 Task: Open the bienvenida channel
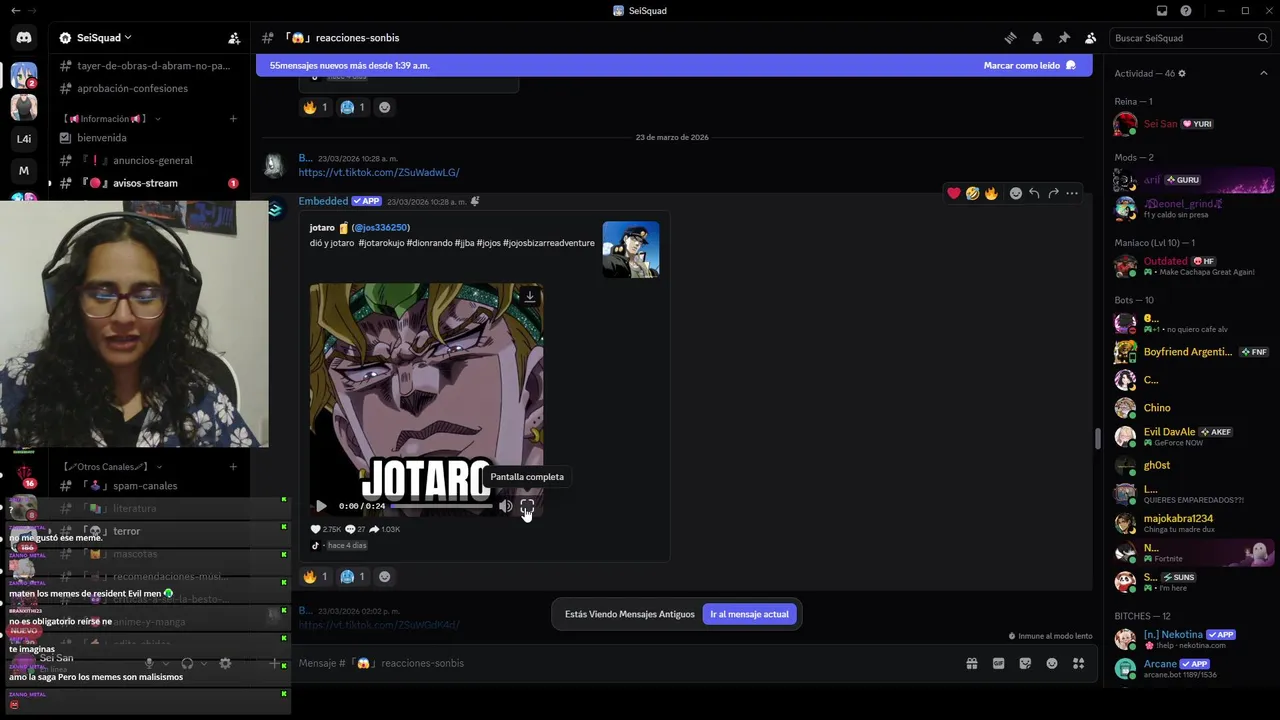pyautogui.click(x=149, y=138)
